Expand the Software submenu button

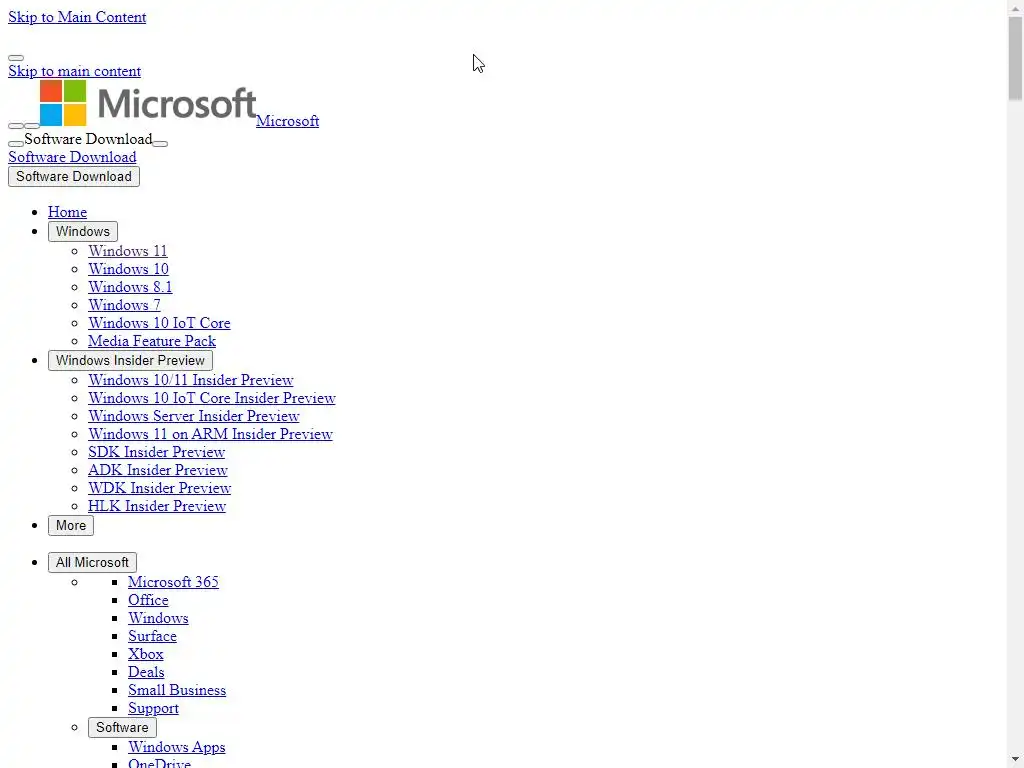(x=123, y=728)
